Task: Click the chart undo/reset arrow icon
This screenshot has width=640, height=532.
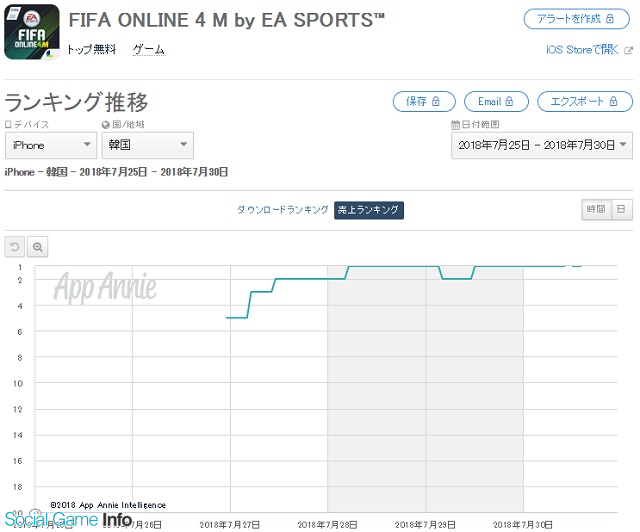Action: point(15,247)
